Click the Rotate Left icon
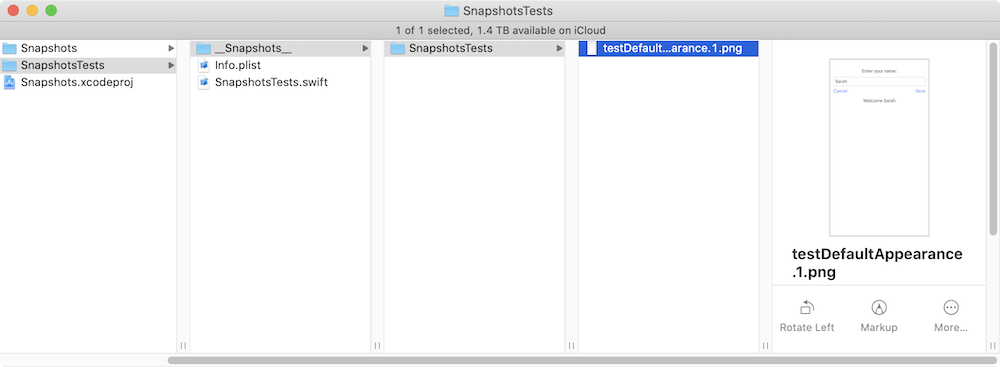1000x367 pixels. point(807,308)
